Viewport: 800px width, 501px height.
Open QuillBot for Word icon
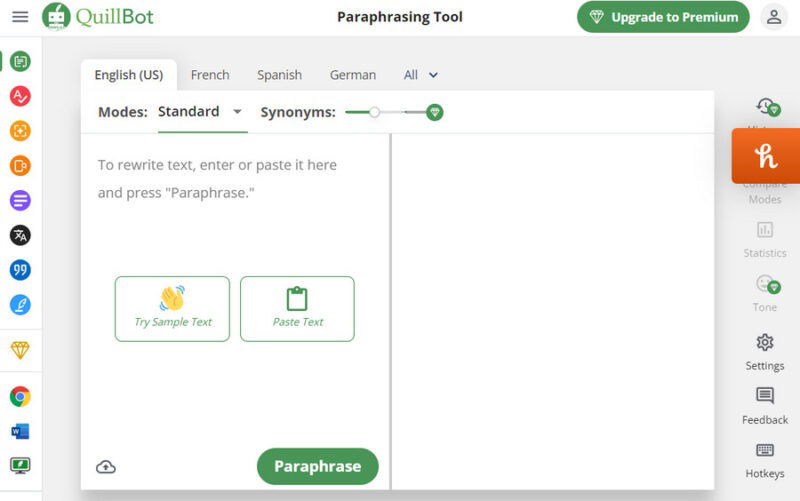click(20, 431)
